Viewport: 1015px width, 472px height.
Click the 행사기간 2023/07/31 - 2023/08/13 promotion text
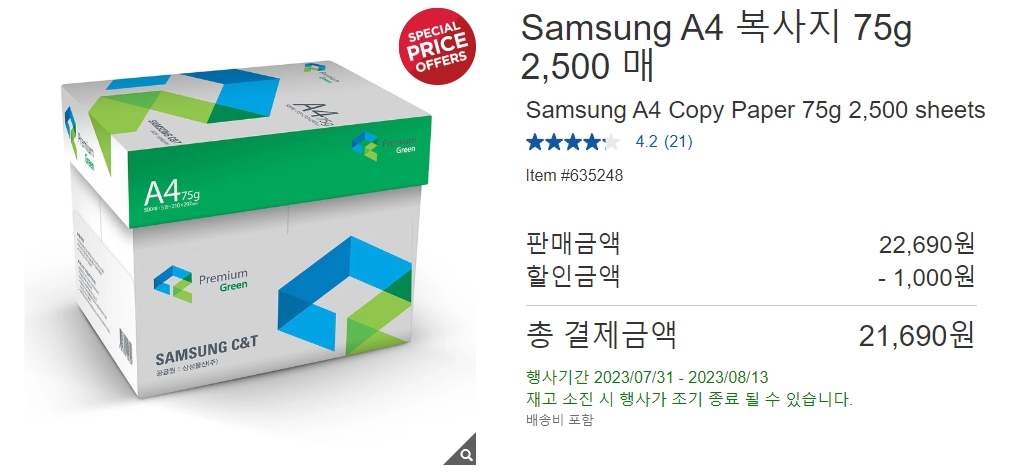point(647,377)
